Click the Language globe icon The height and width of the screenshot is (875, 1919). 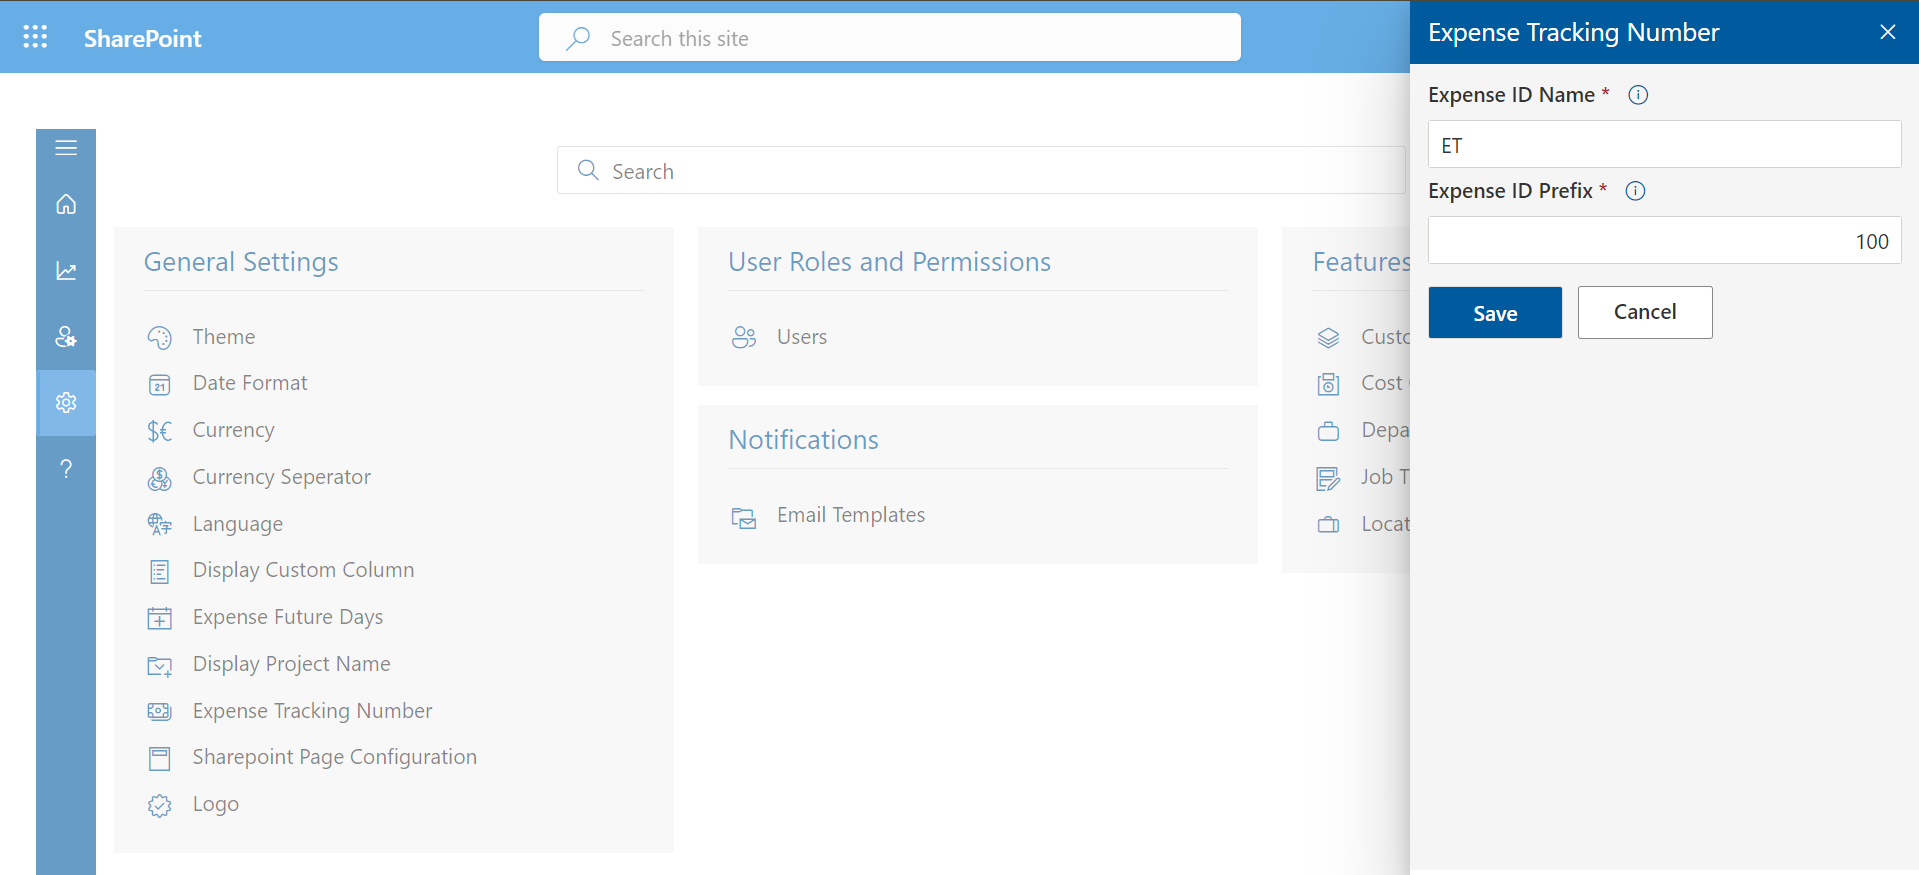[x=160, y=525]
